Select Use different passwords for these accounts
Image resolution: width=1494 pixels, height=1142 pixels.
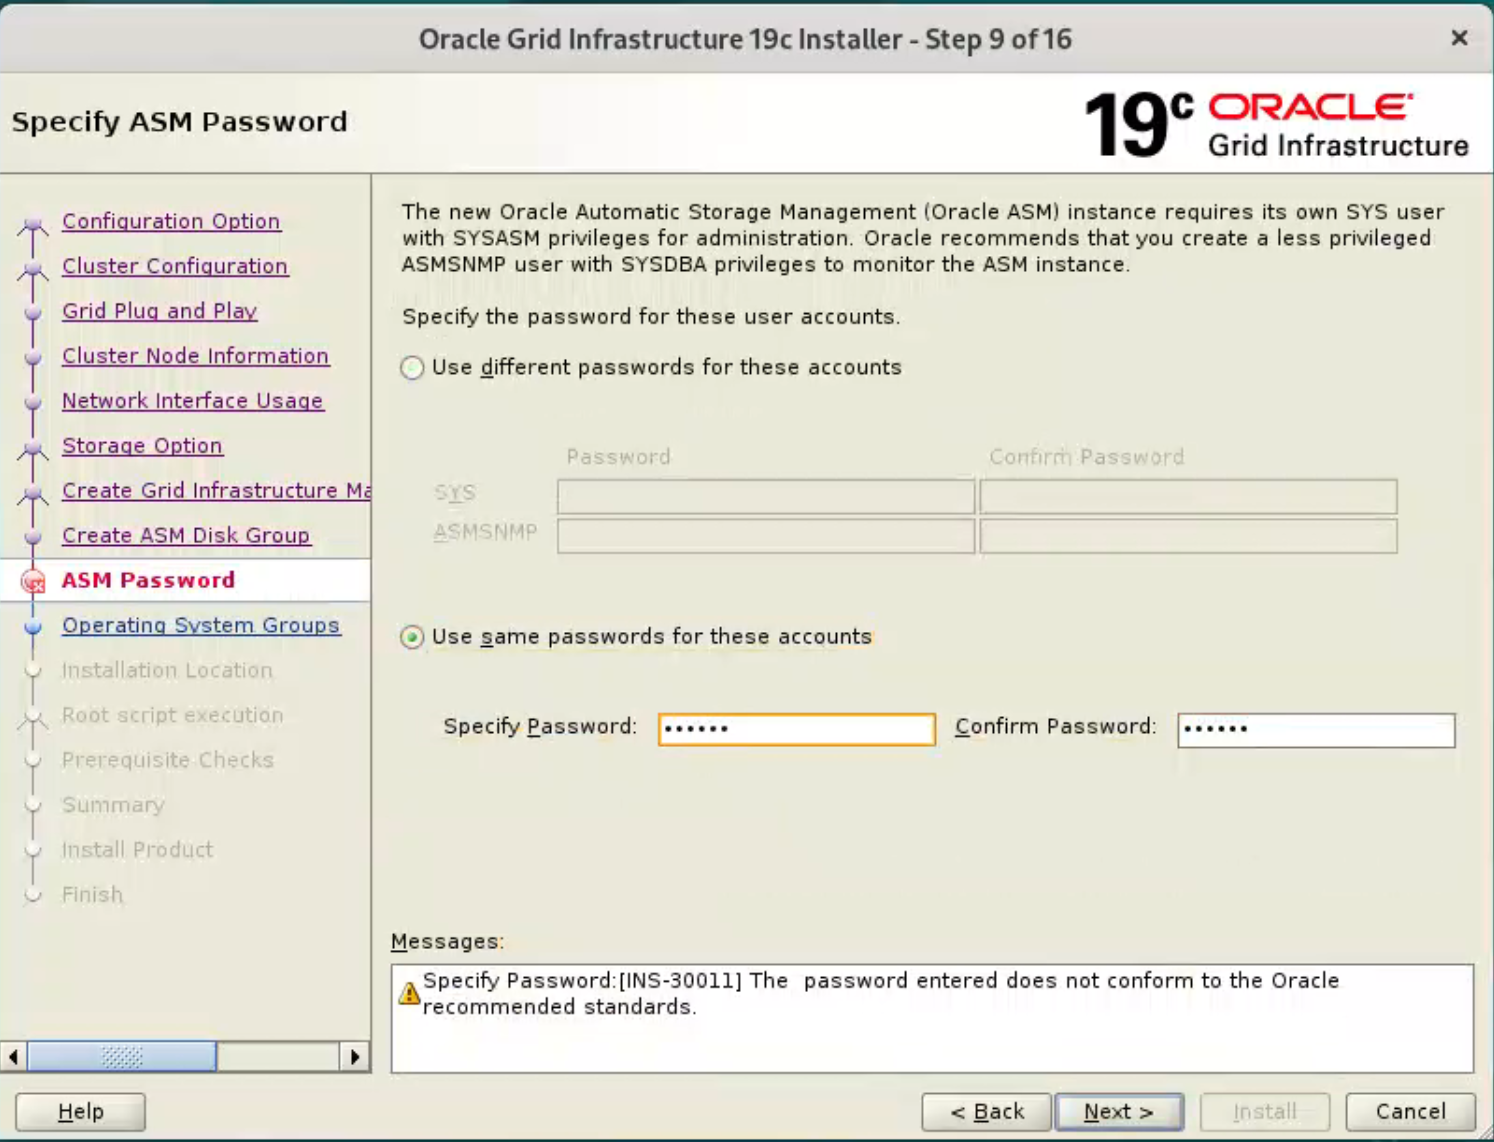412,368
